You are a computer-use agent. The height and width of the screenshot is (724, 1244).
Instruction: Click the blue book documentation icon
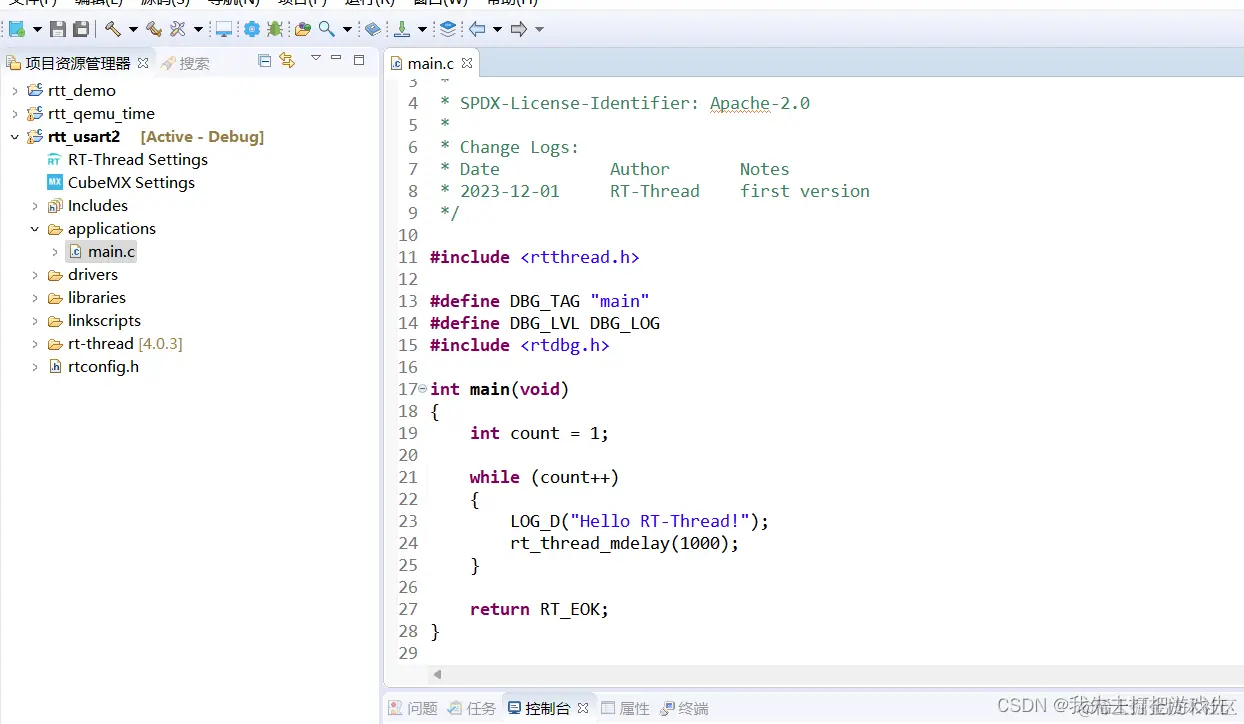click(372, 29)
